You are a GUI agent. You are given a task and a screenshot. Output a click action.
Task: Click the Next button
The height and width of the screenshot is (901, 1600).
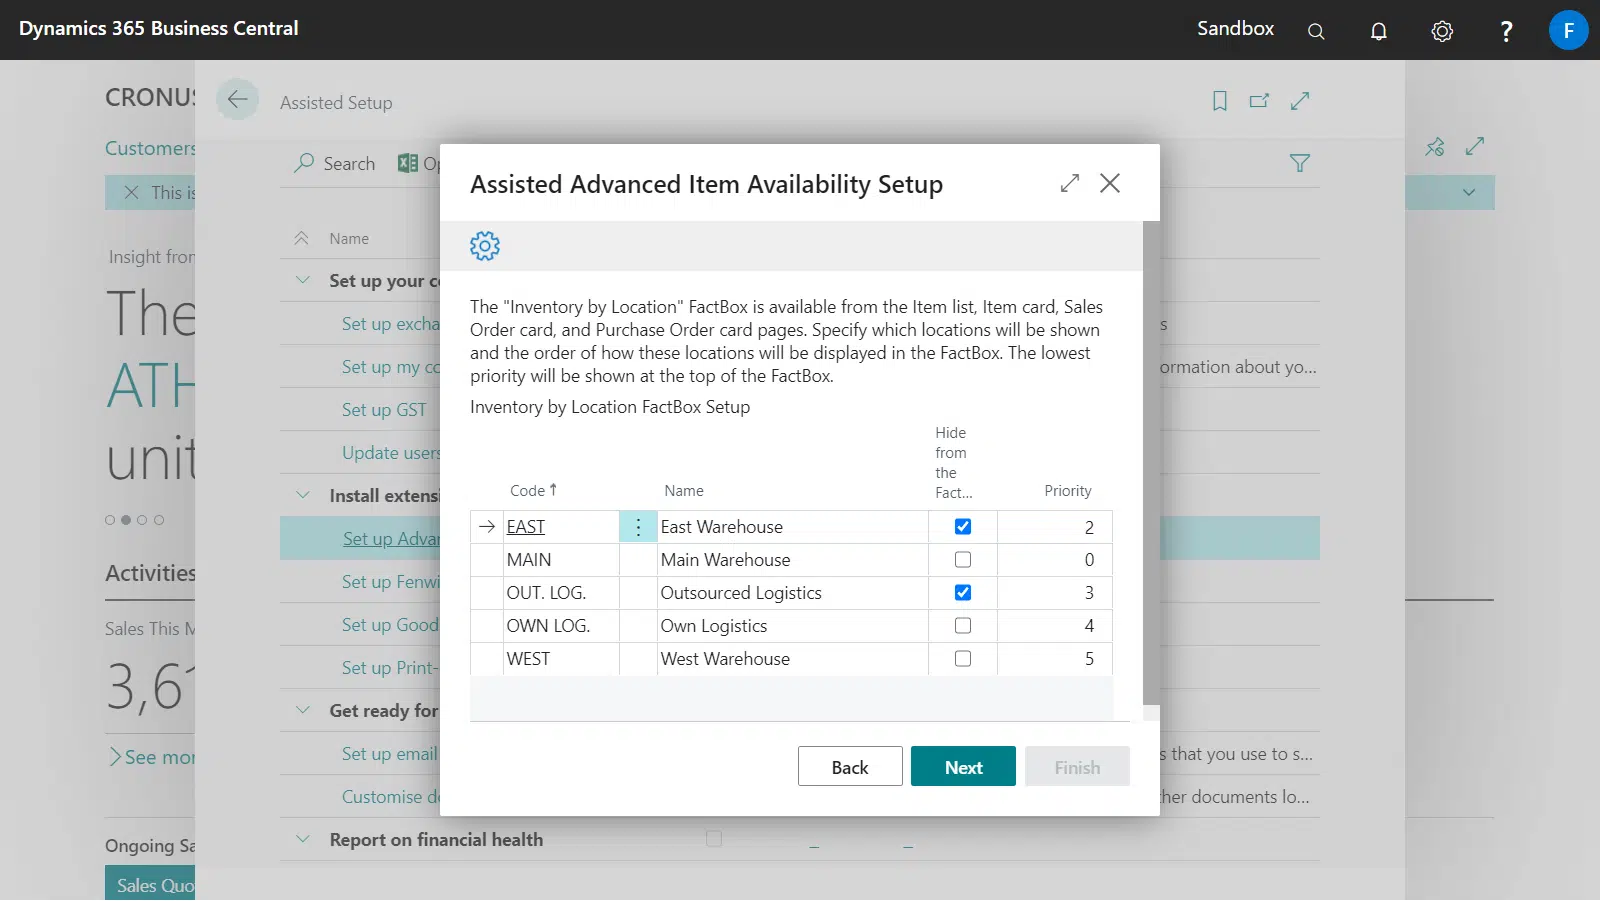coord(962,767)
